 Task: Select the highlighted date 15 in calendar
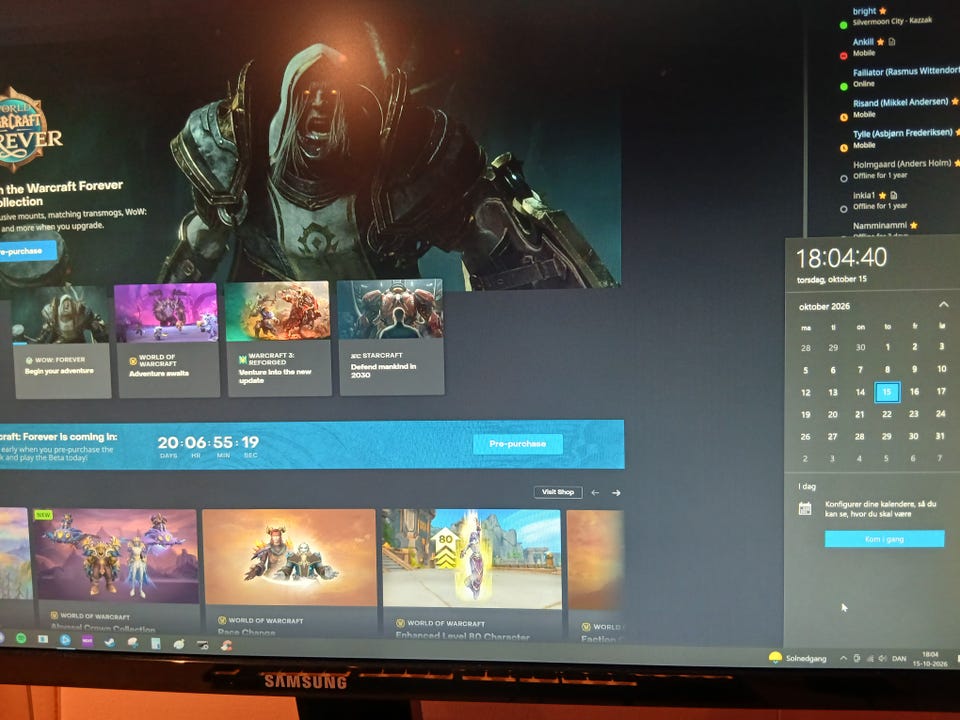(887, 392)
